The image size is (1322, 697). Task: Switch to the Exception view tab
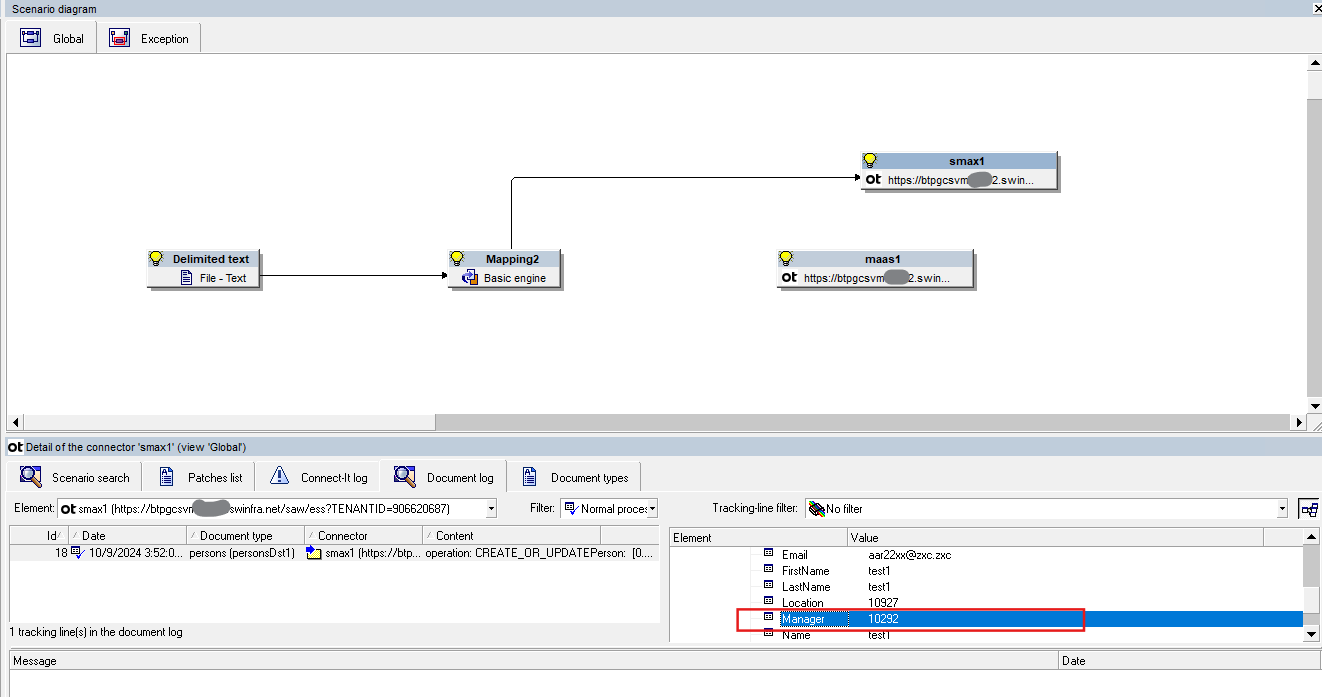[x=148, y=38]
